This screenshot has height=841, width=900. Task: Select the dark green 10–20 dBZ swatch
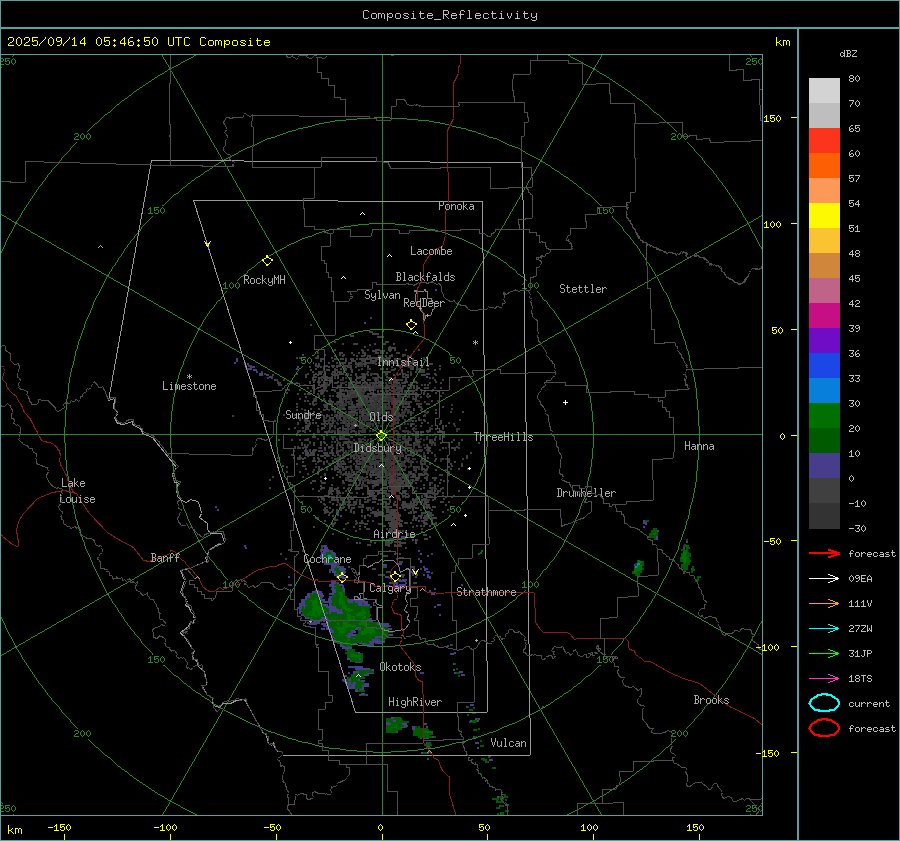coord(824,441)
